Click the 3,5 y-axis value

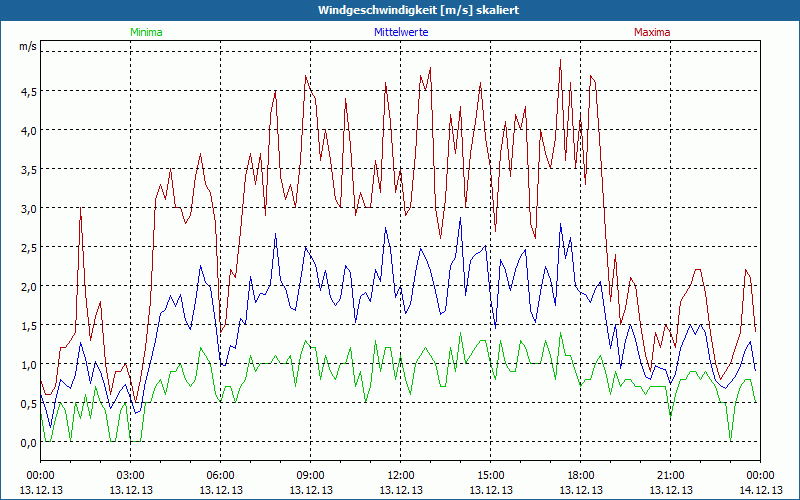point(29,170)
